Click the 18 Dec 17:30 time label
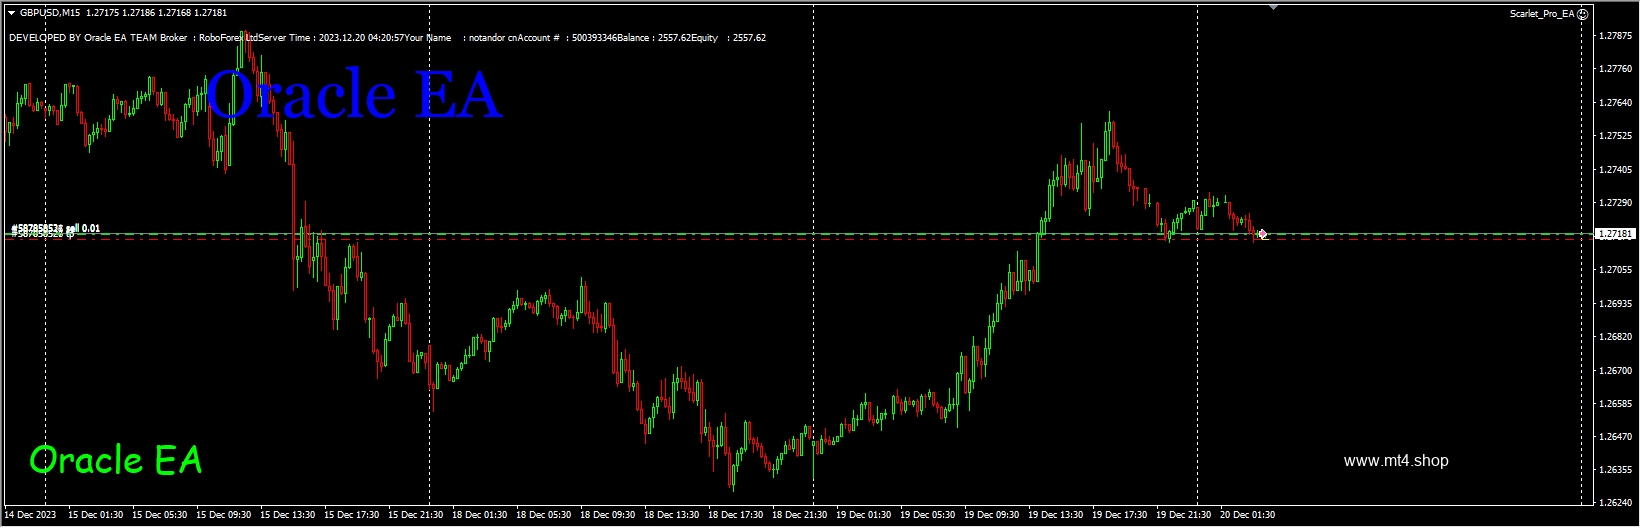This screenshot has width=1641, height=528. pos(736,515)
